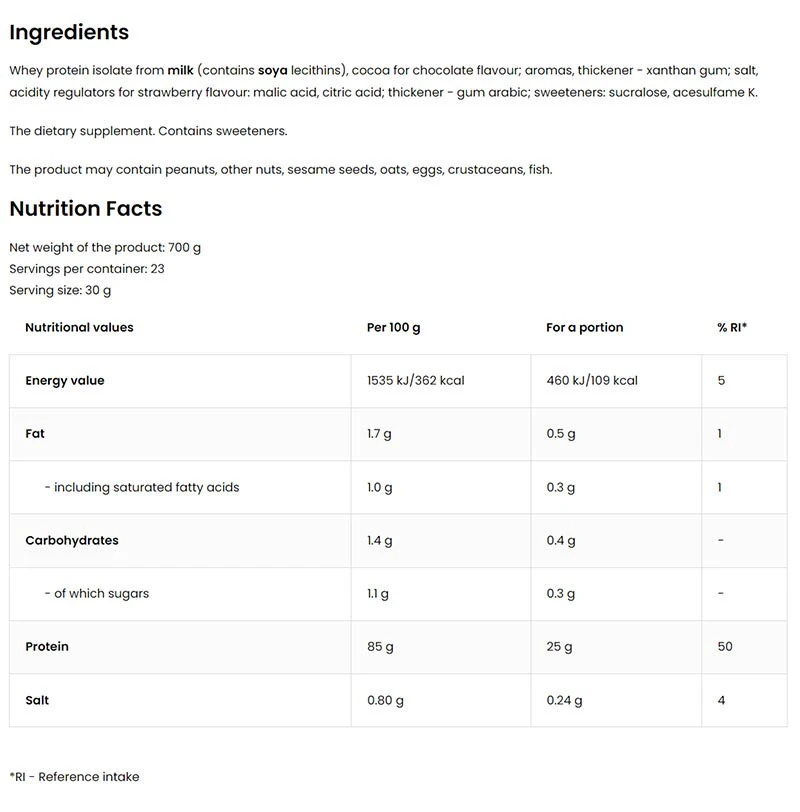This screenshot has height=812, width=800.
Task: Click the "of which sugars" row label
Action: coord(101,594)
